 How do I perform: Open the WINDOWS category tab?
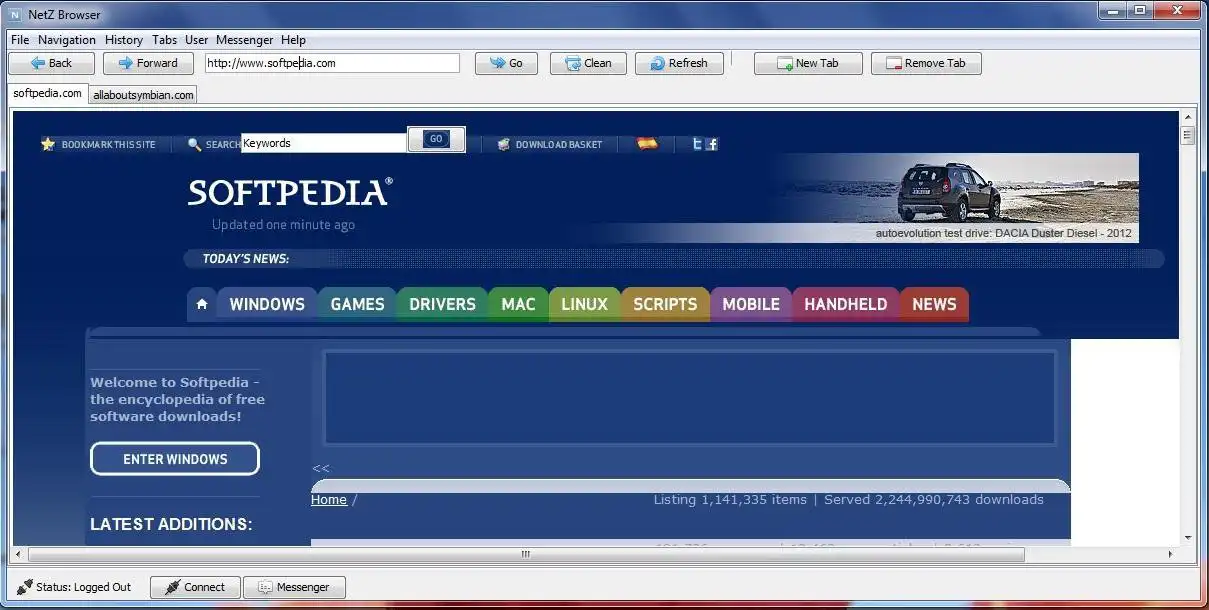coord(267,304)
